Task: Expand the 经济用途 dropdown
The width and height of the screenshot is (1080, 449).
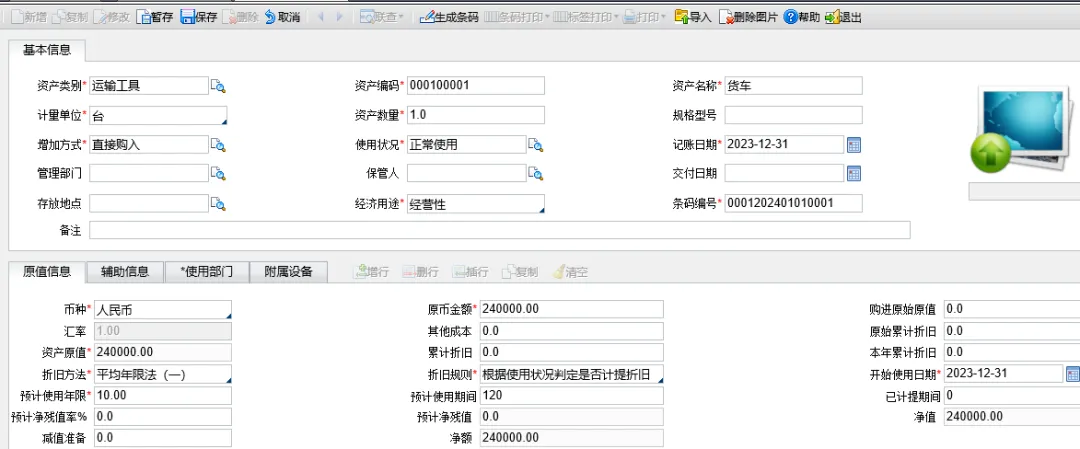Action: click(540, 209)
